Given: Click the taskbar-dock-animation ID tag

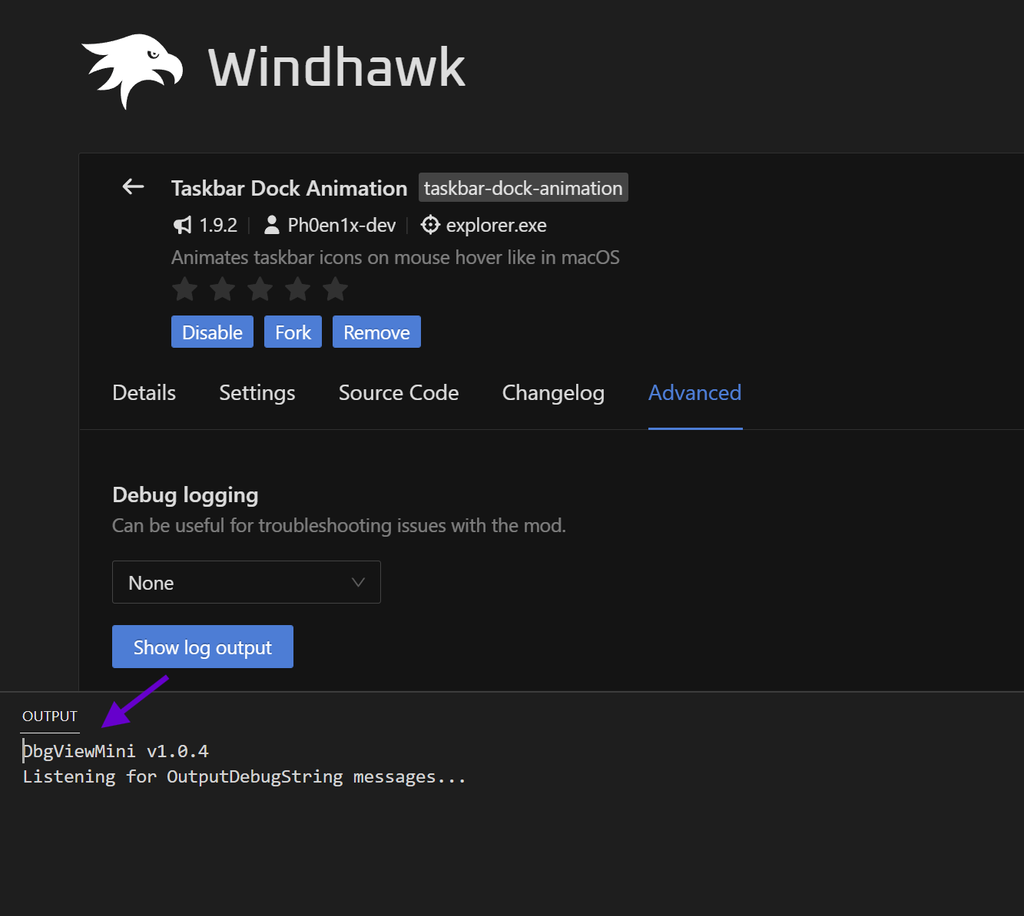Looking at the screenshot, I should tap(523, 188).
